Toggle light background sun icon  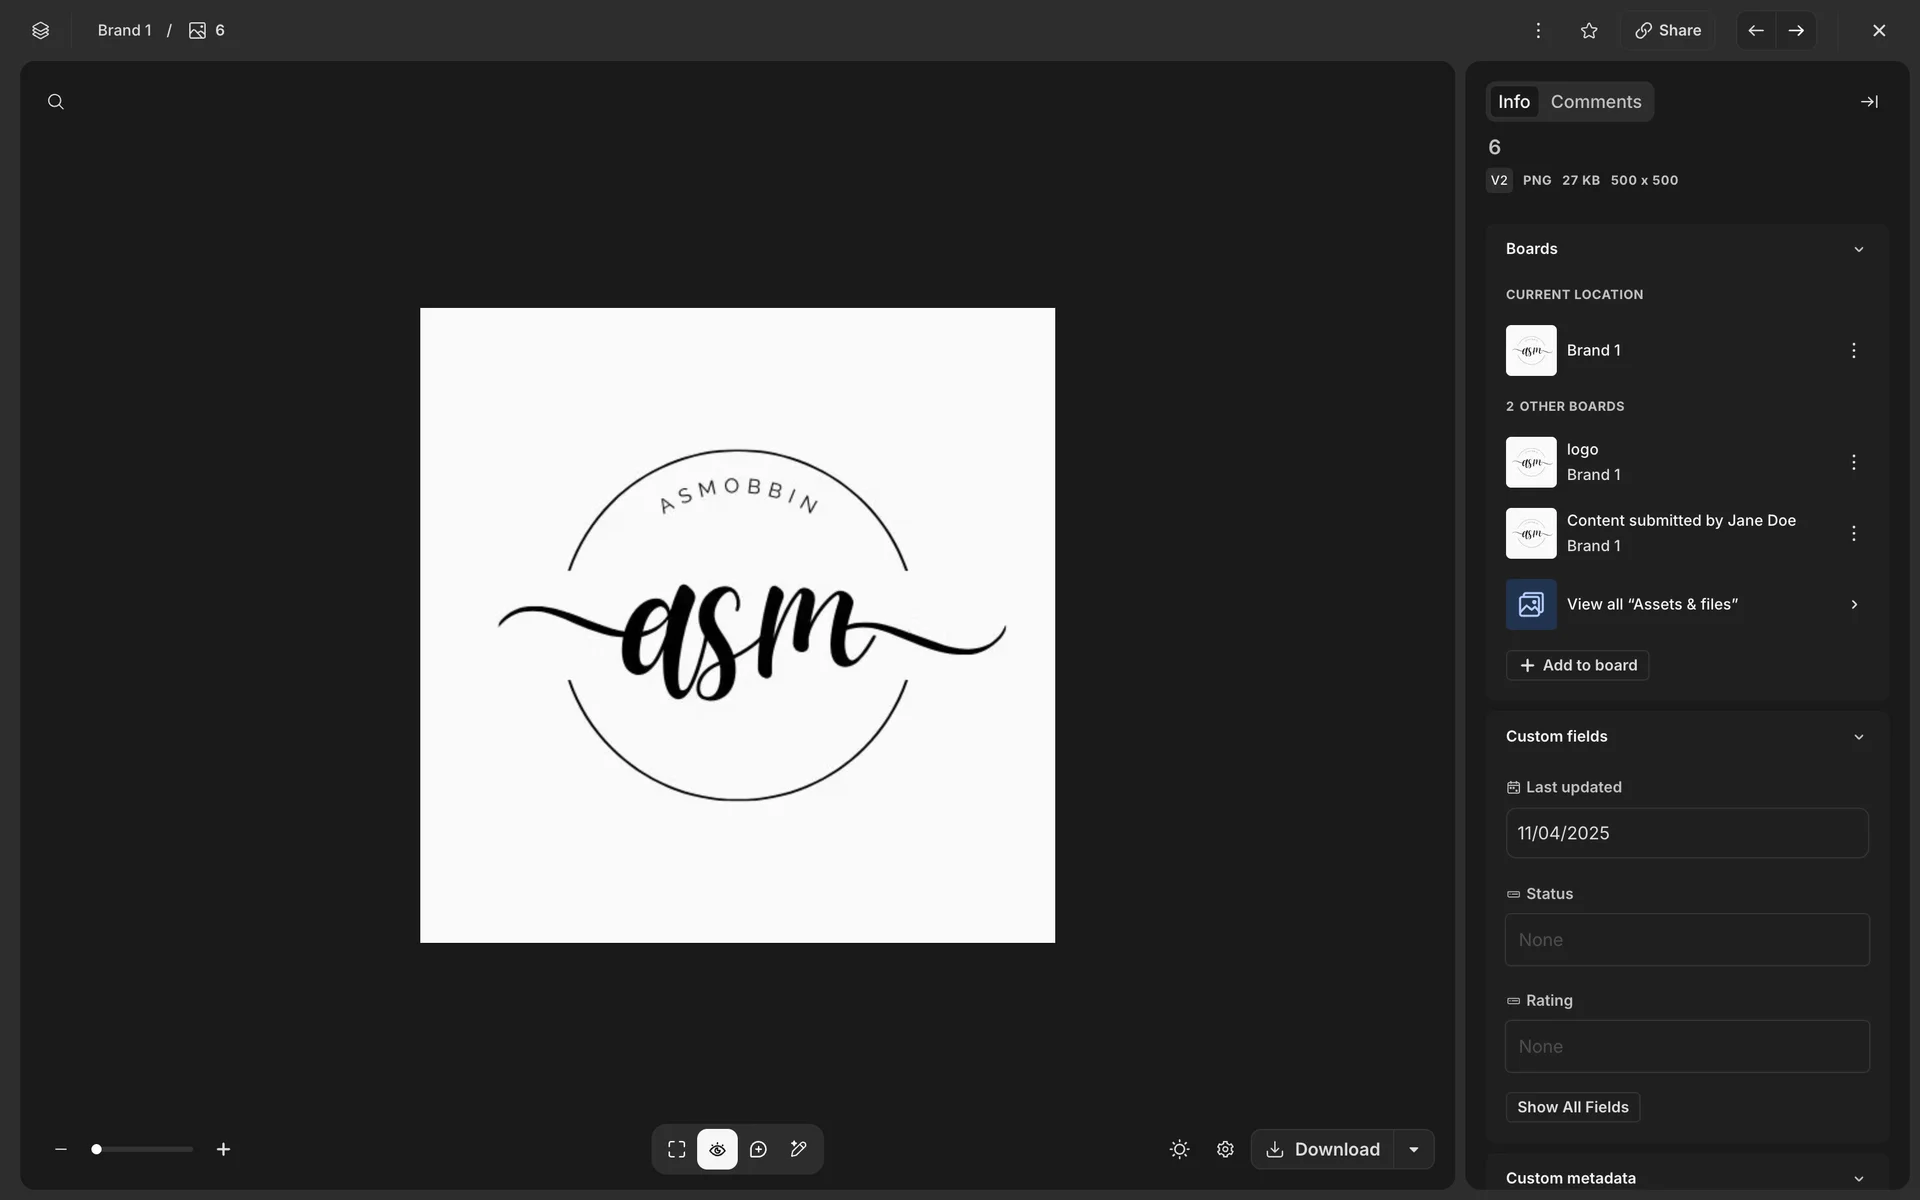coord(1179,1149)
